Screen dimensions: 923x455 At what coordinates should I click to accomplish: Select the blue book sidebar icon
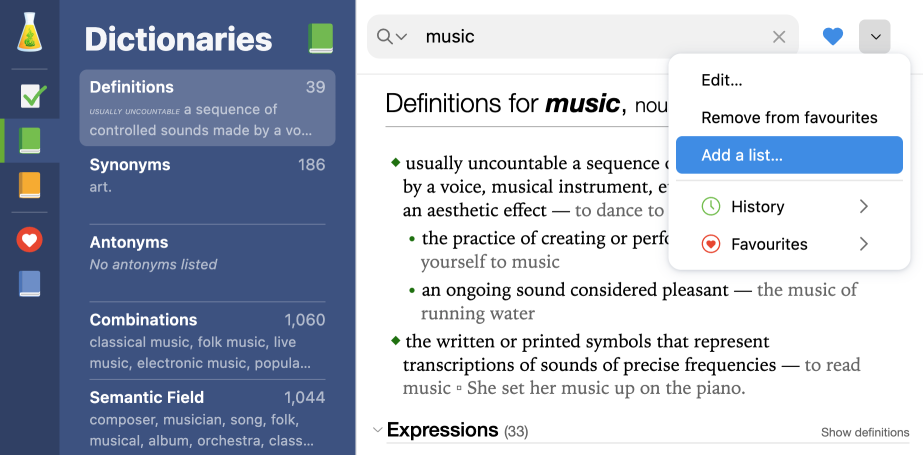point(31,285)
